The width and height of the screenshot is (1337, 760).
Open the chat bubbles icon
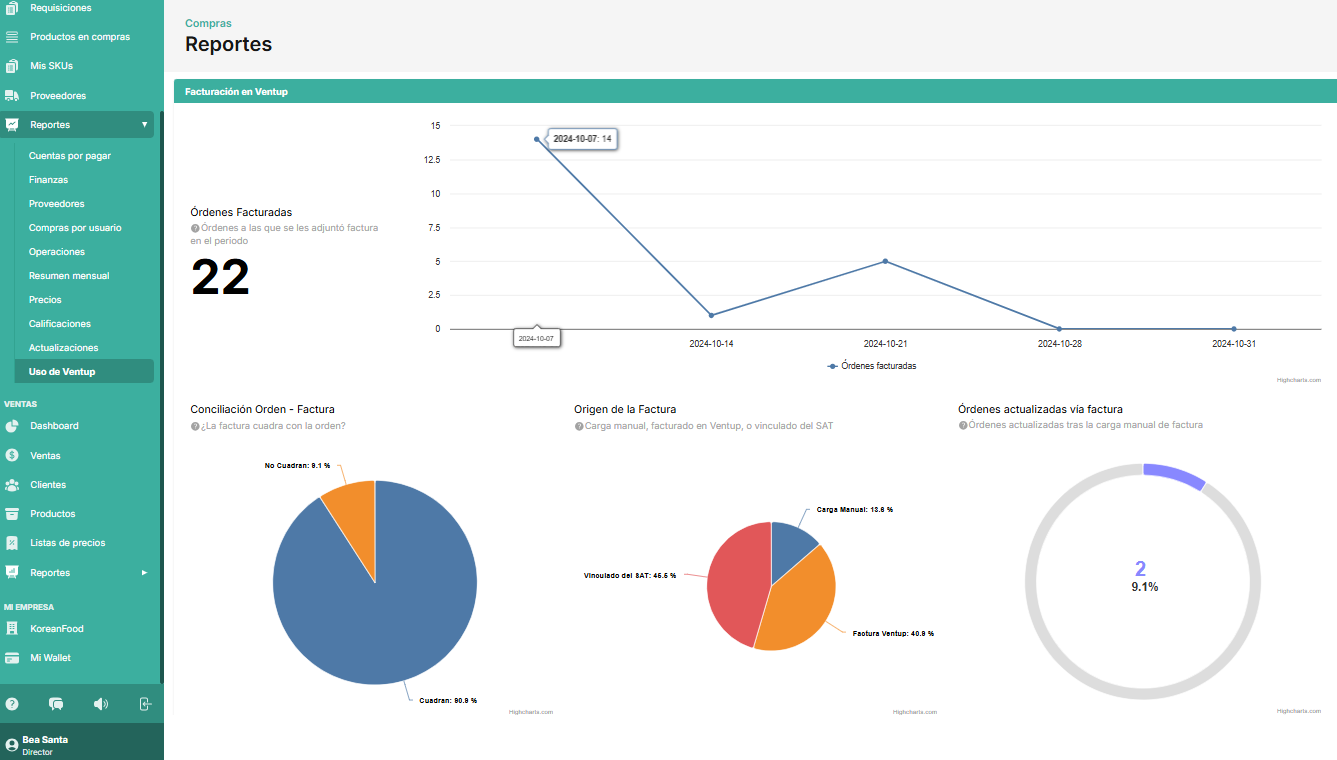pos(56,704)
